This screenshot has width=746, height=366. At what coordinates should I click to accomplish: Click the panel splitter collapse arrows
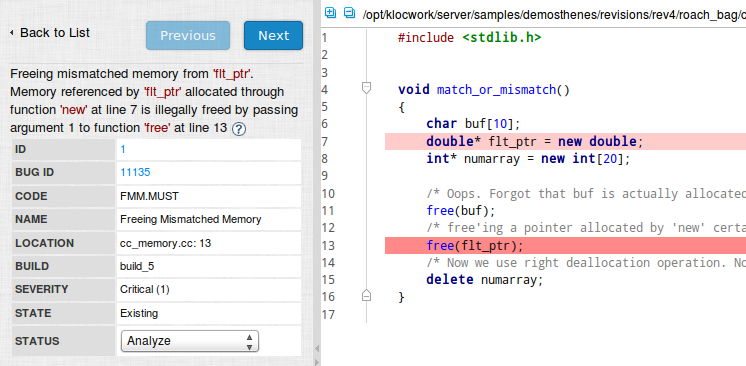tap(317, 356)
